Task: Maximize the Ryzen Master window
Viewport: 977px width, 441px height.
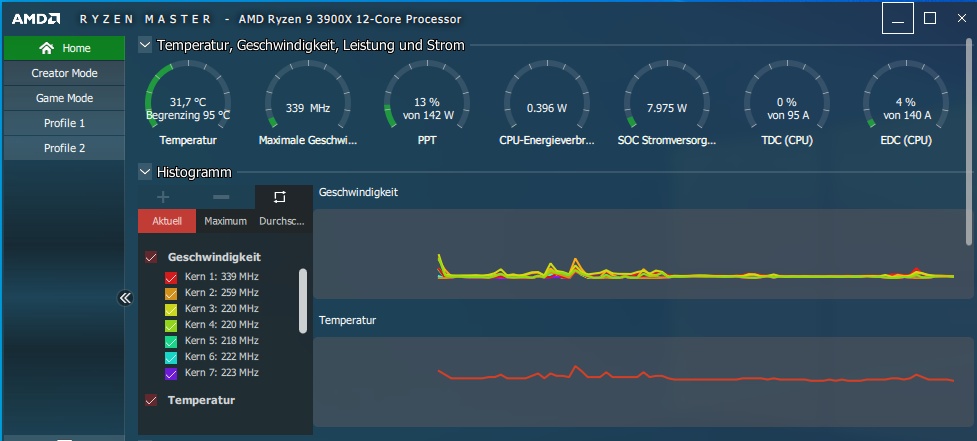Action: (930, 18)
